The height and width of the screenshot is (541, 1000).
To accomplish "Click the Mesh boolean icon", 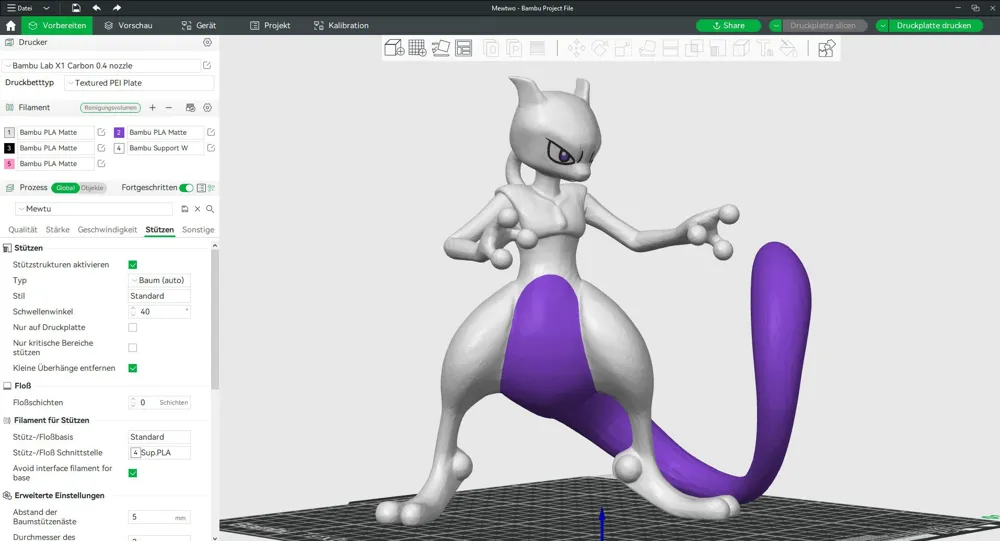I will click(694, 48).
